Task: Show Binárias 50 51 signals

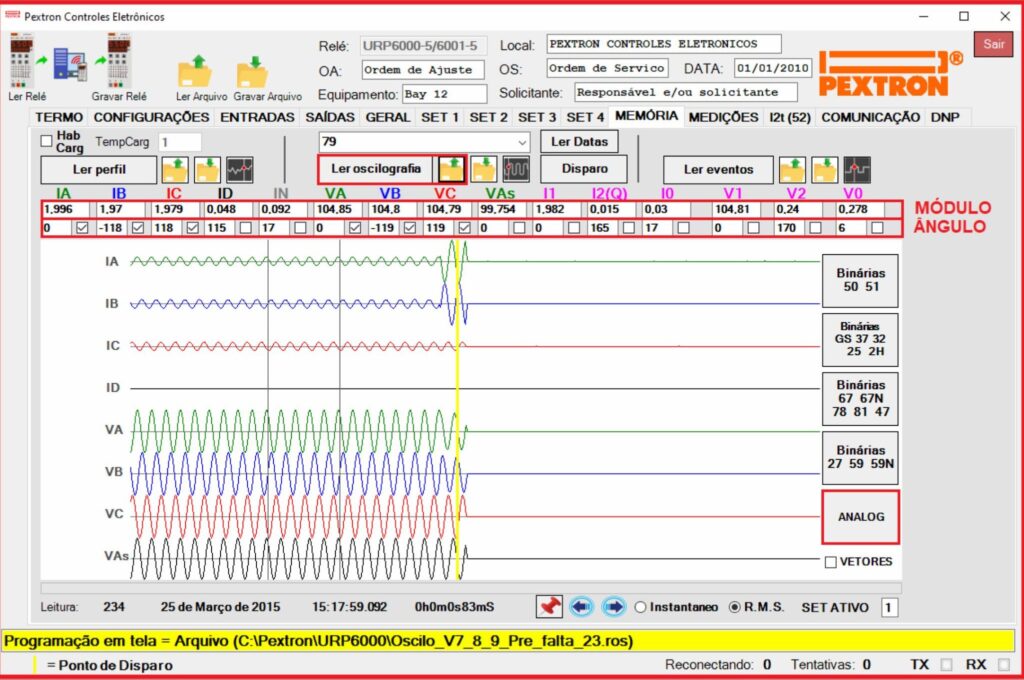Action: [860, 280]
